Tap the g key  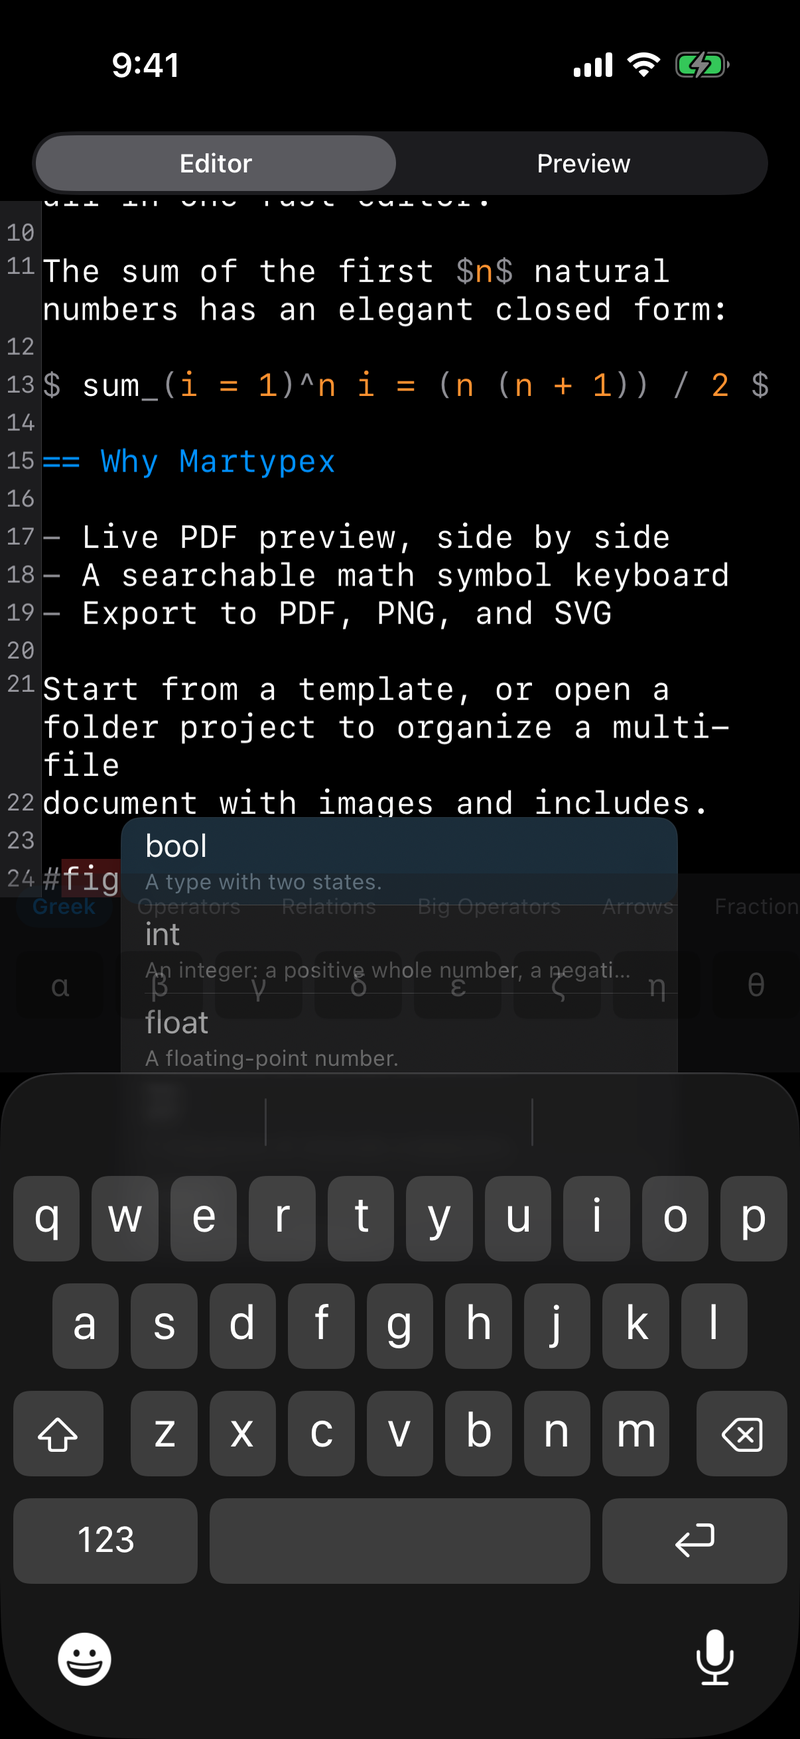[400, 1326]
